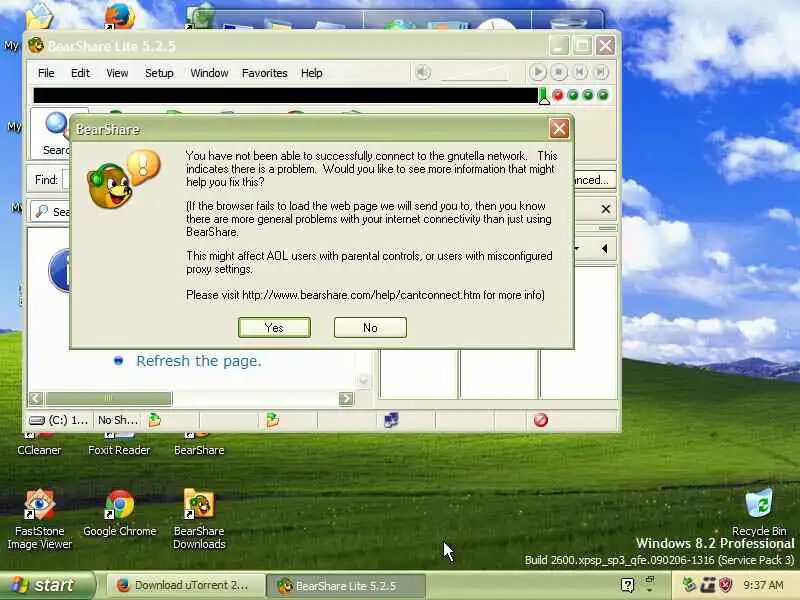Click the green download manager tray icon
The height and width of the screenshot is (600, 800).
tap(689, 585)
